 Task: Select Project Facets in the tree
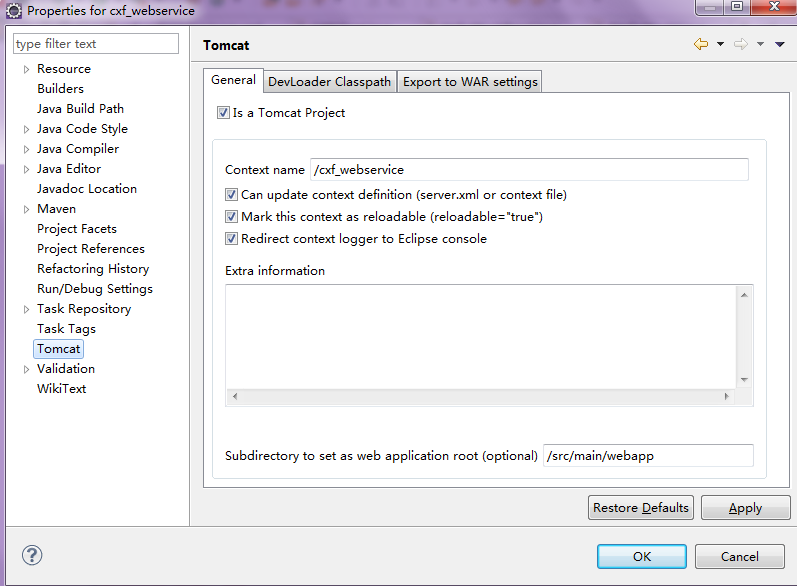[x=77, y=229]
